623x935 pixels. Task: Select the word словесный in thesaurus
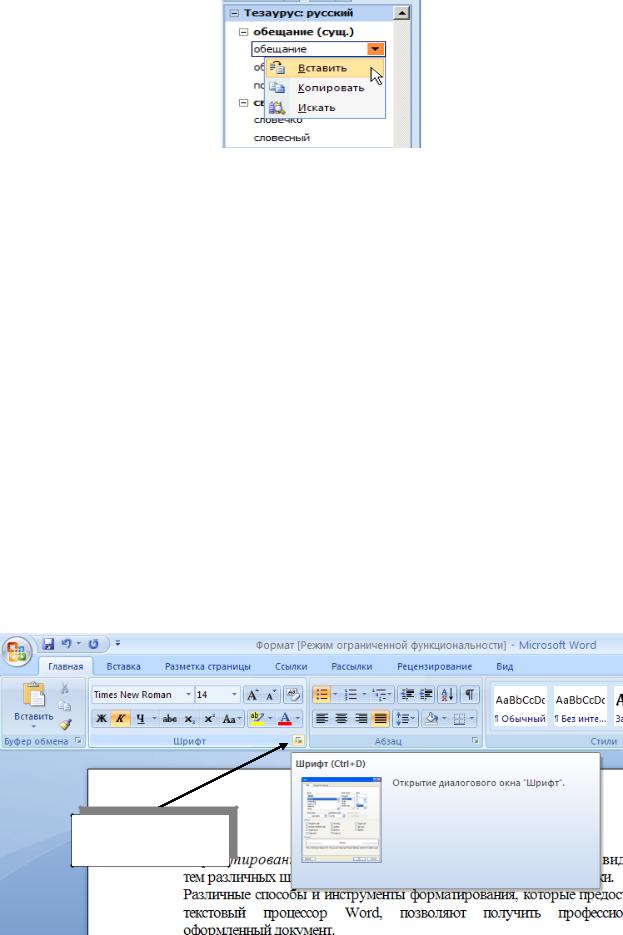tap(282, 138)
